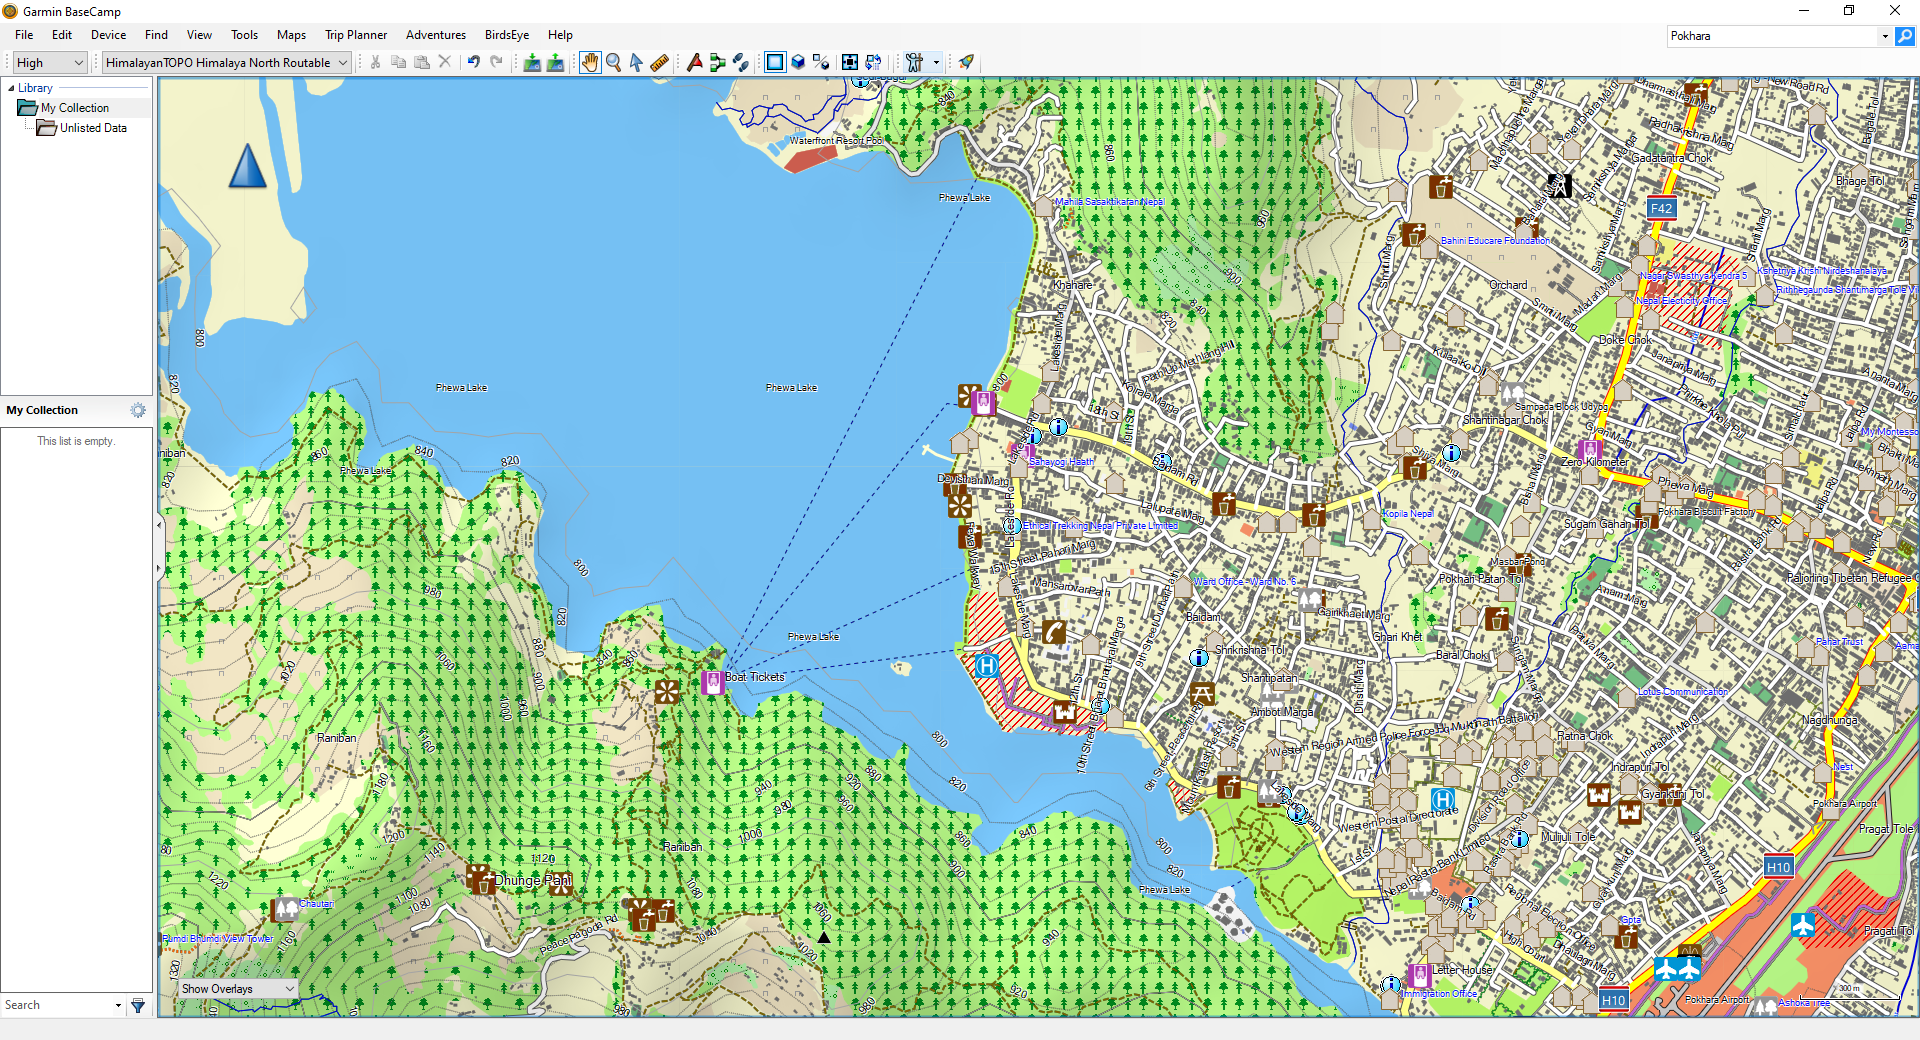Select the New Waypoint flag tool
This screenshot has height=1040, width=1920.
694,62
